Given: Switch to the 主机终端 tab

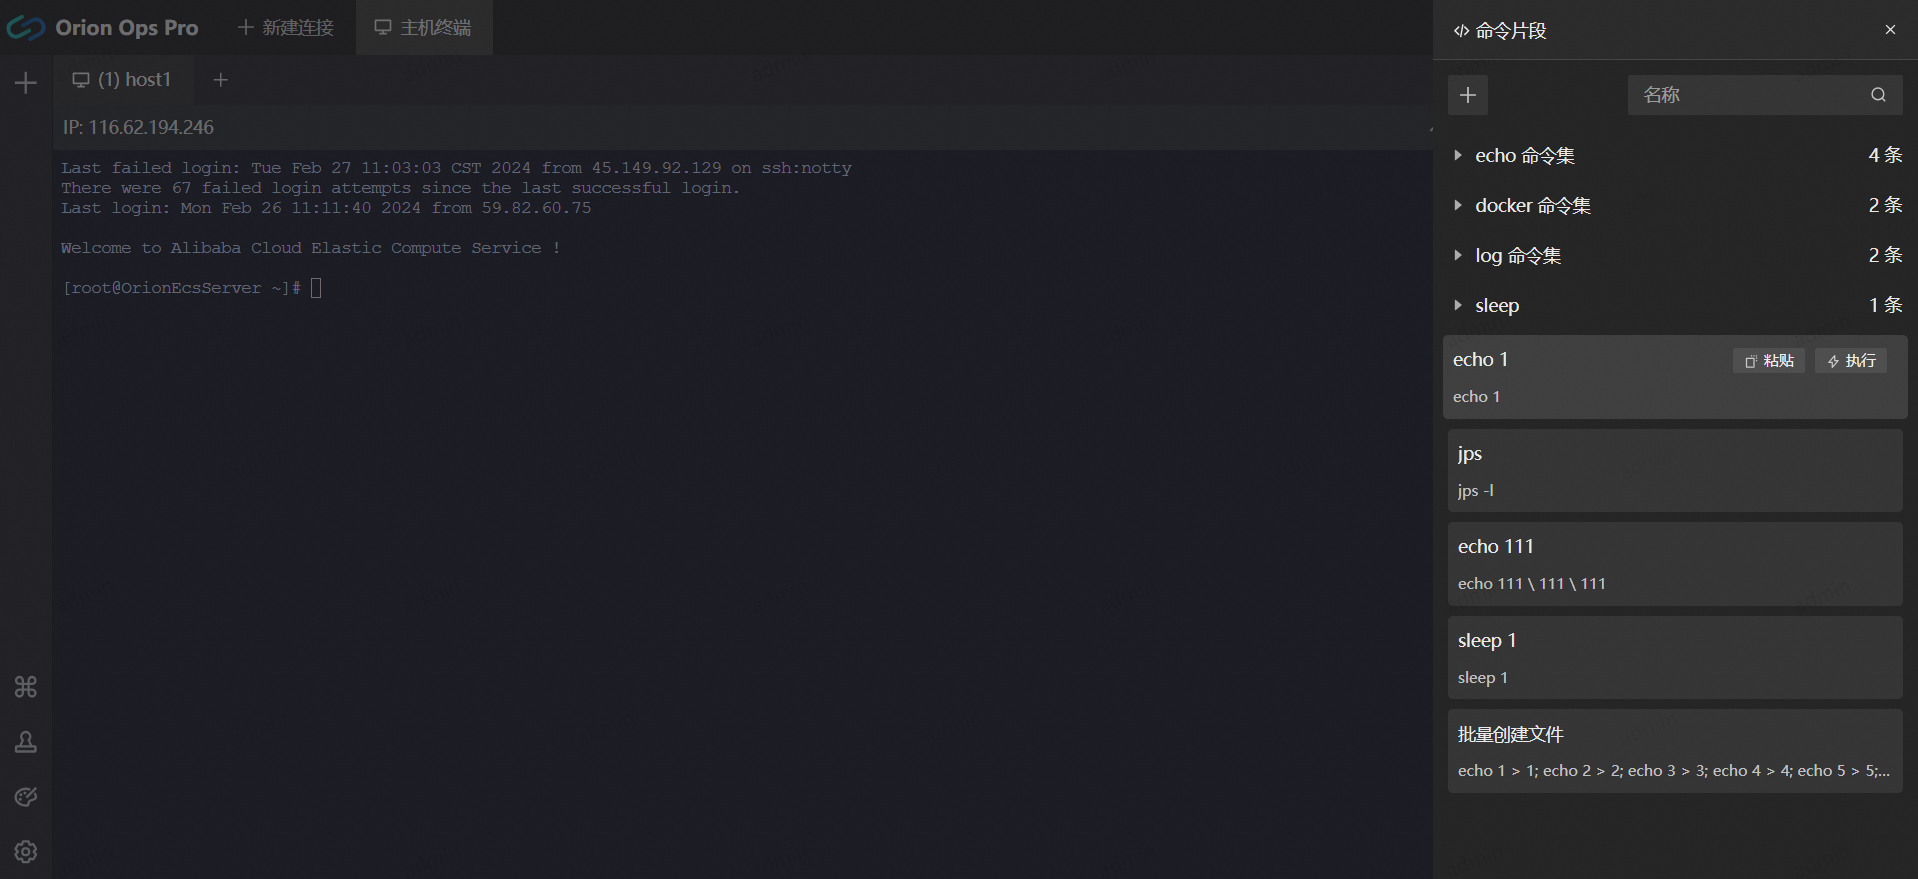Looking at the screenshot, I should click(x=423, y=28).
